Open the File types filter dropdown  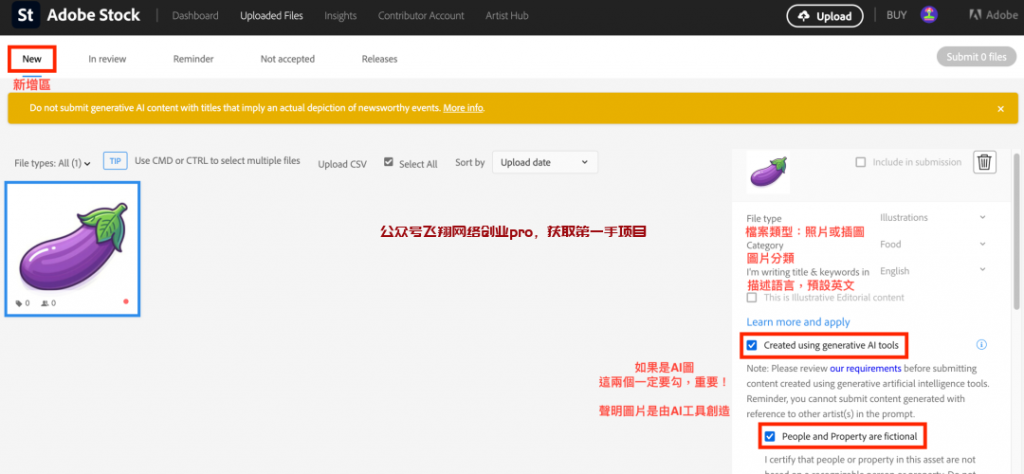pyautogui.click(x=52, y=163)
